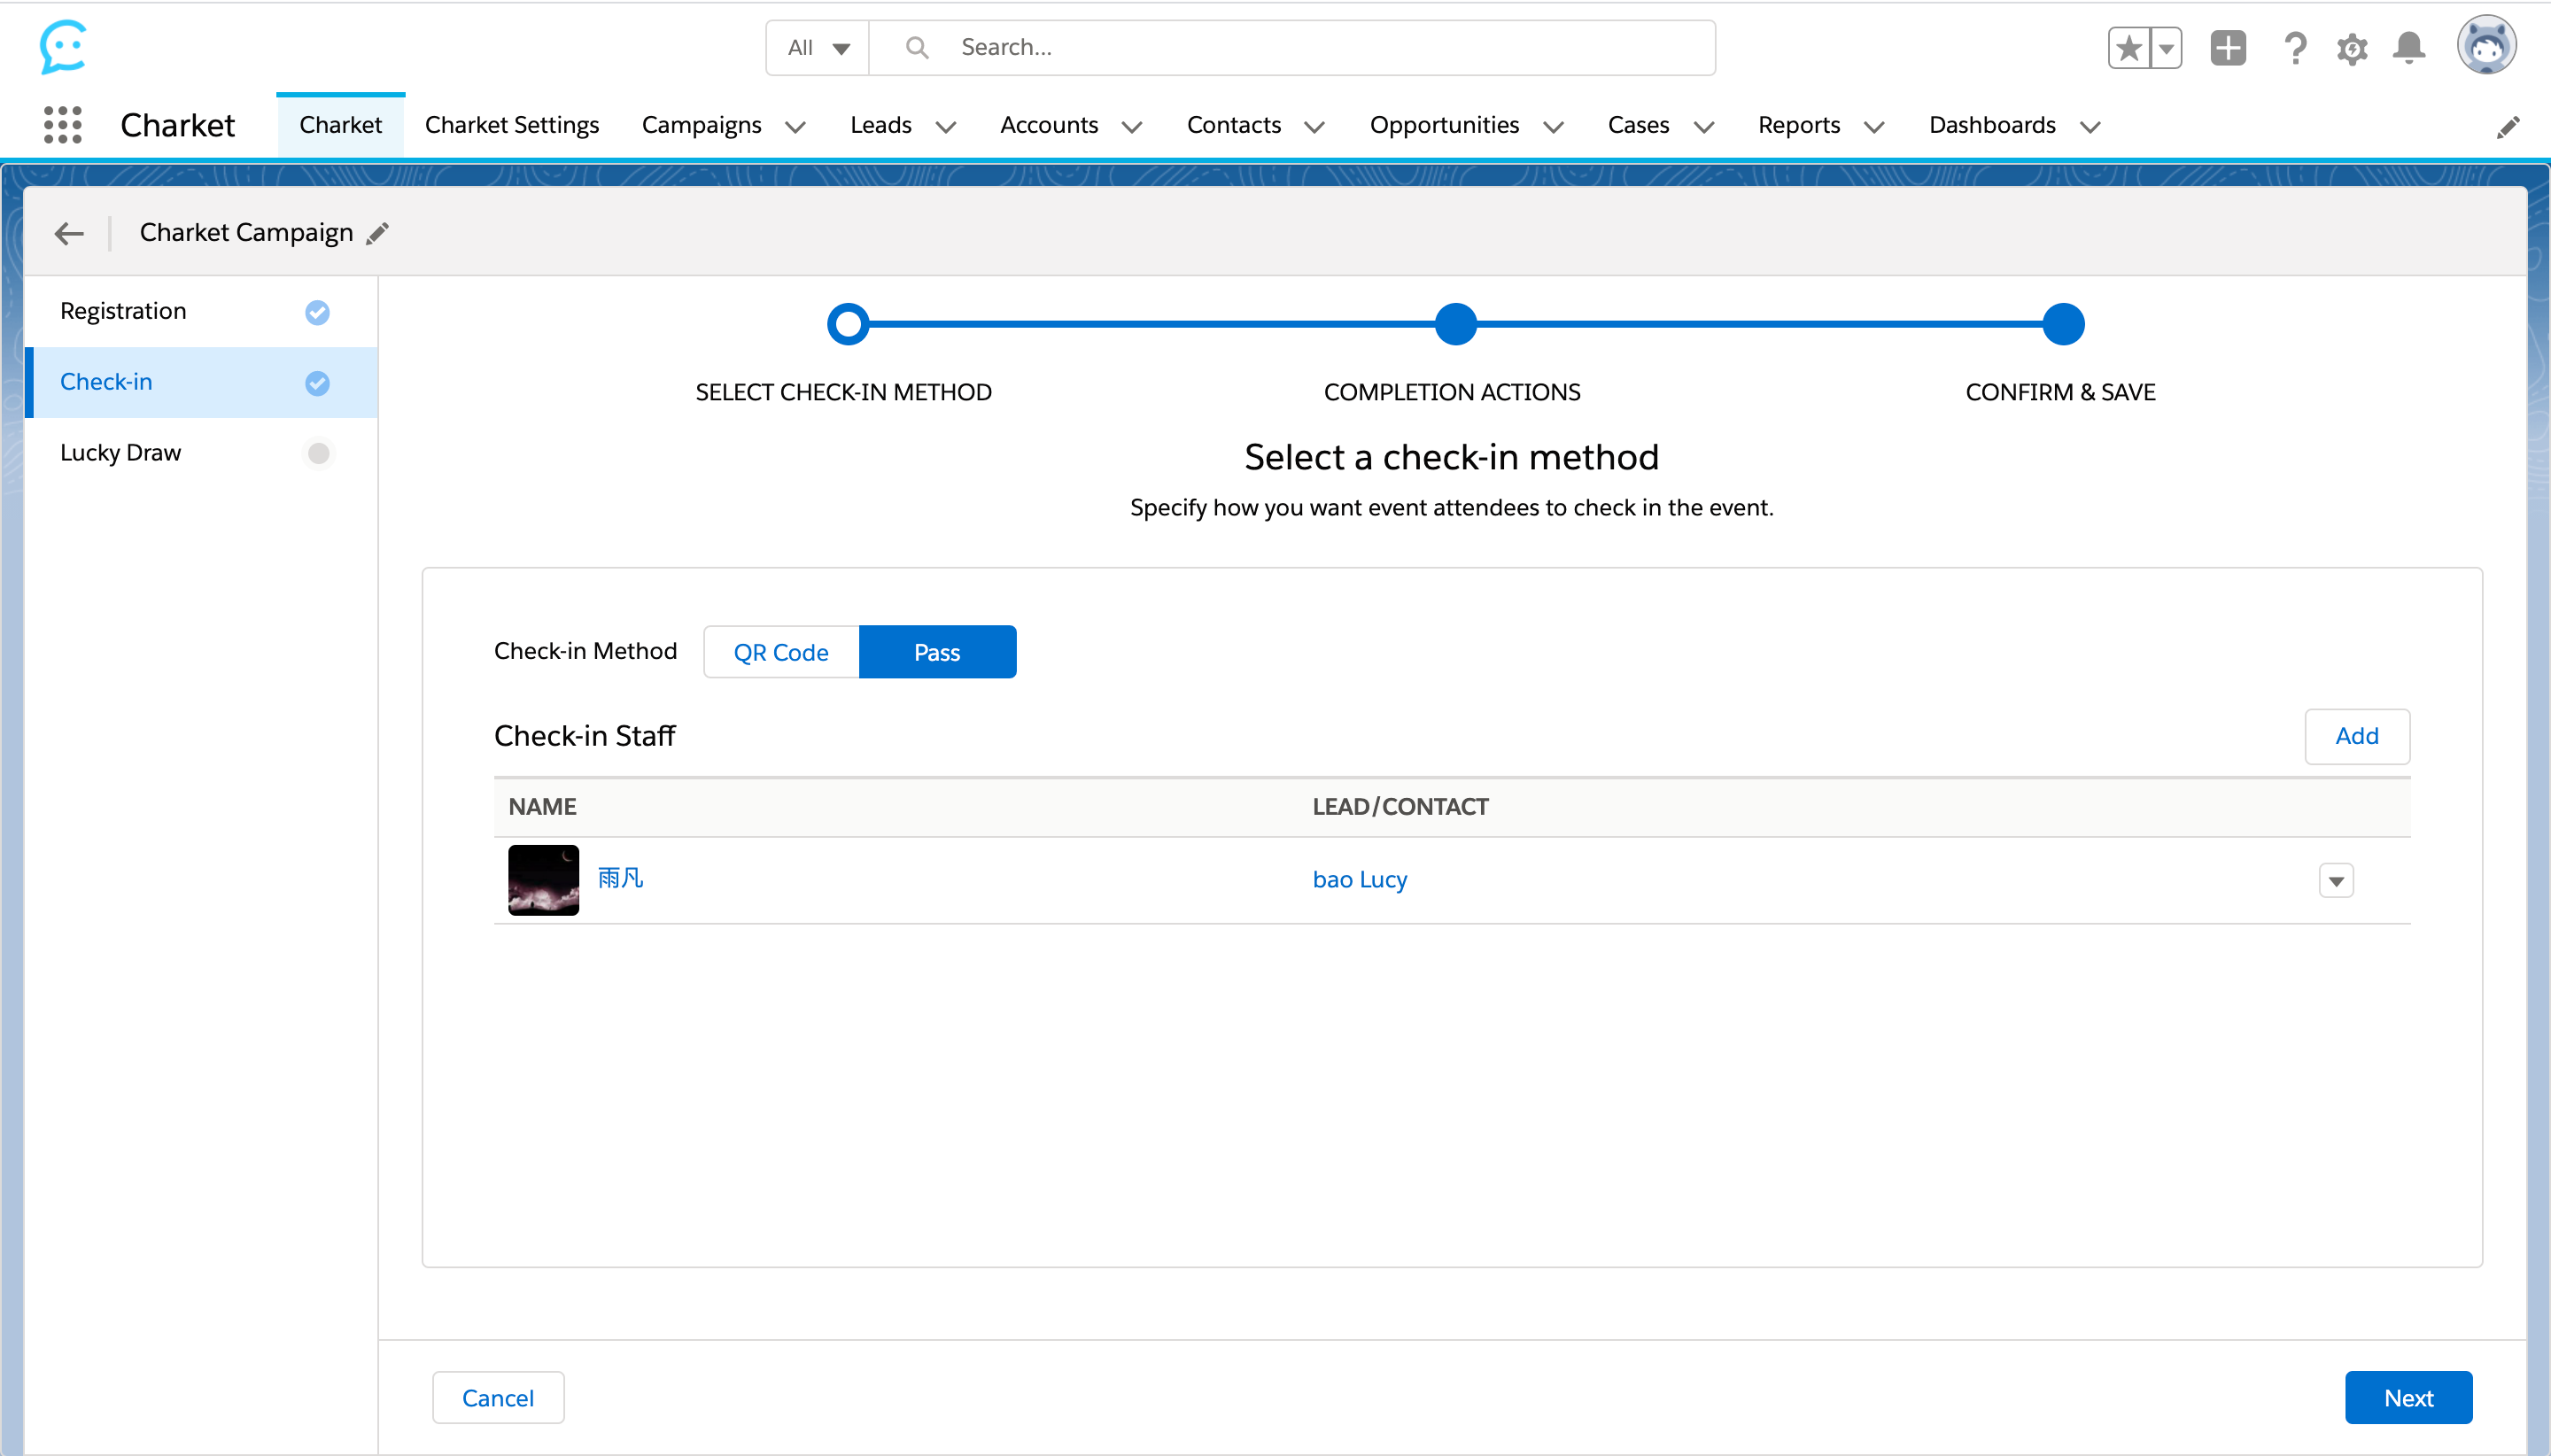Open the Registration step in the sidebar

coord(123,311)
